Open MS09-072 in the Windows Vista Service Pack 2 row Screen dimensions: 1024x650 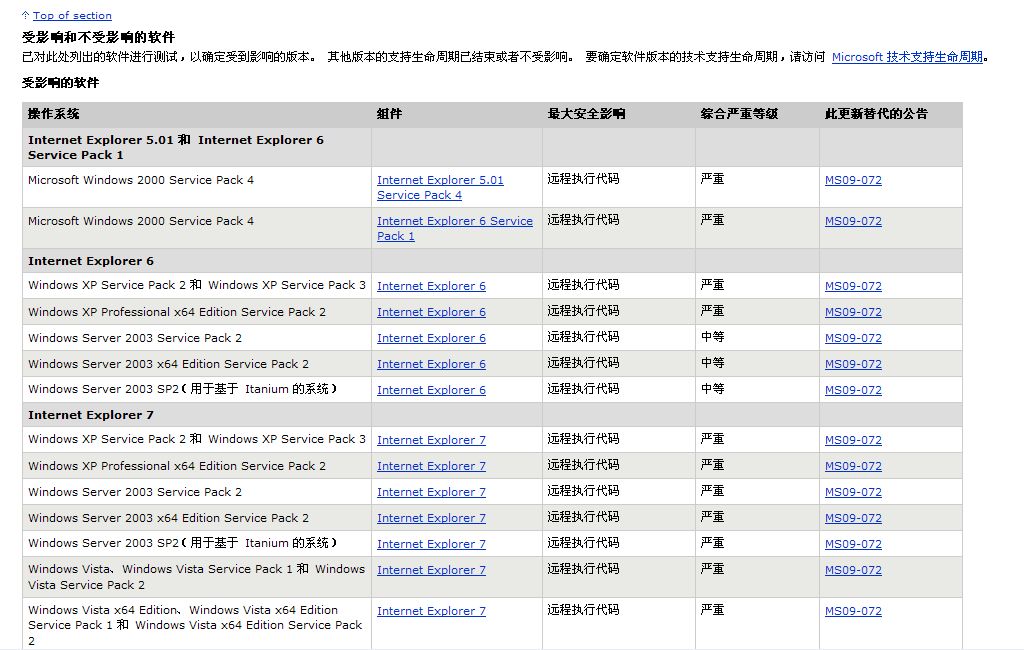pos(853,570)
